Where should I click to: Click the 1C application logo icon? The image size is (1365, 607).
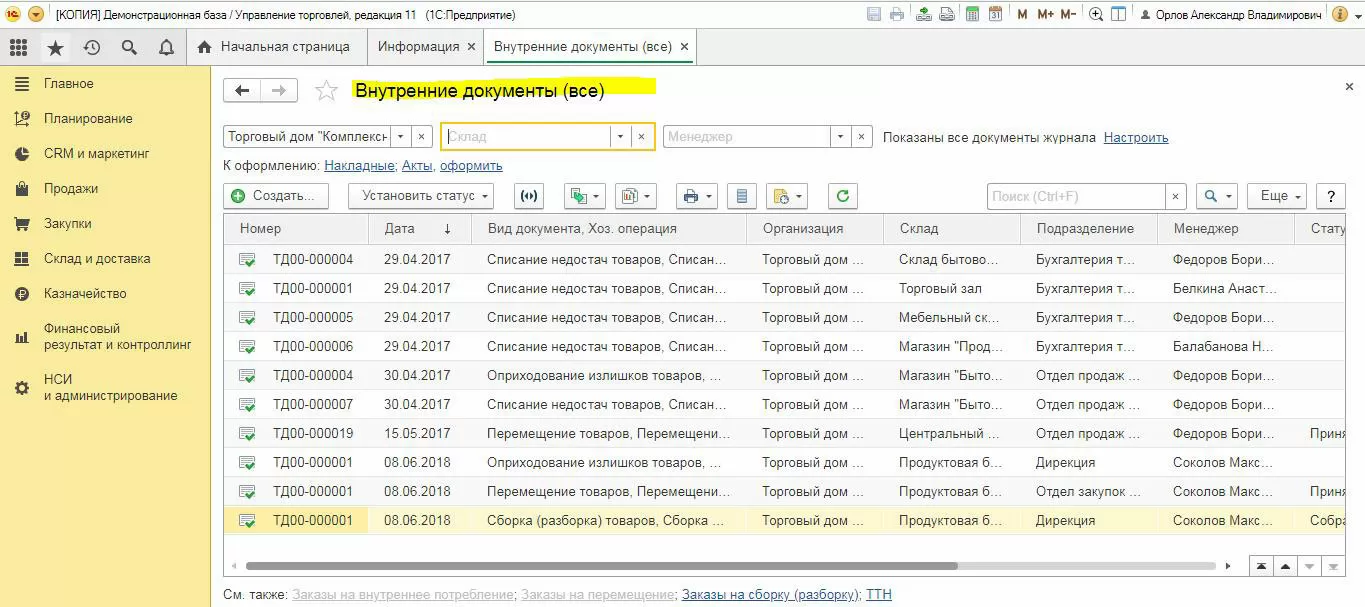coord(13,14)
